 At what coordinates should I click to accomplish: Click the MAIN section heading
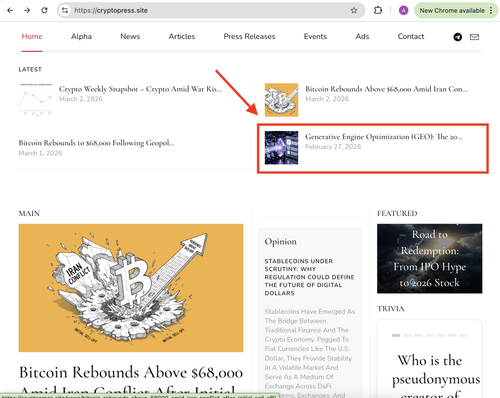pos(29,213)
